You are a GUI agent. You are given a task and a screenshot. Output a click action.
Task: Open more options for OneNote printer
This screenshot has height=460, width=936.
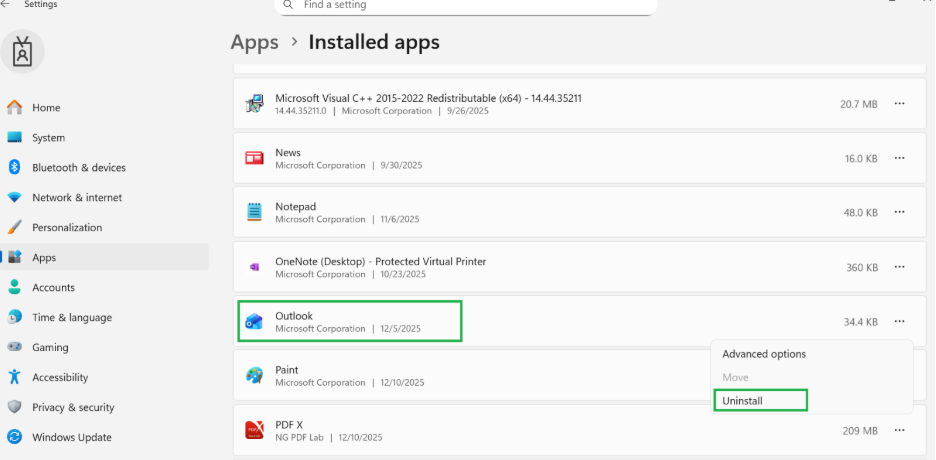click(900, 267)
